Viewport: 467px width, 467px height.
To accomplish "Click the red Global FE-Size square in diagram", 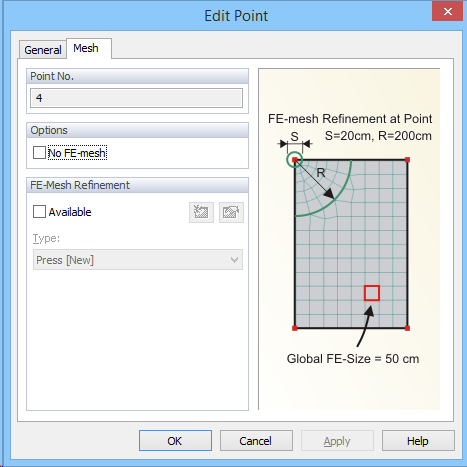I will coord(372,293).
